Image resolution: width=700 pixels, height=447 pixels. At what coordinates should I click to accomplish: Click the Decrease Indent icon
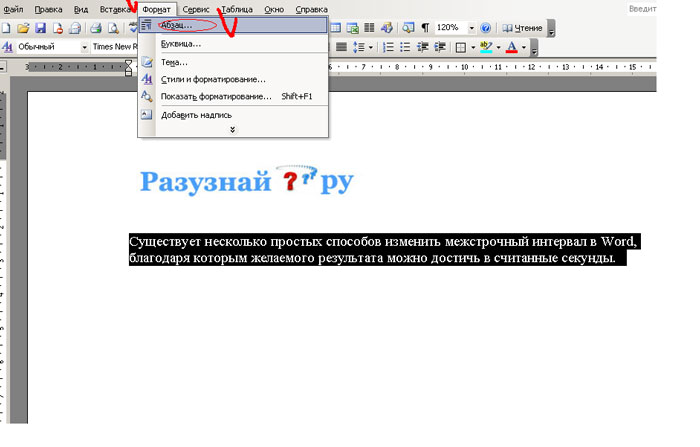click(x=422, y=47)
